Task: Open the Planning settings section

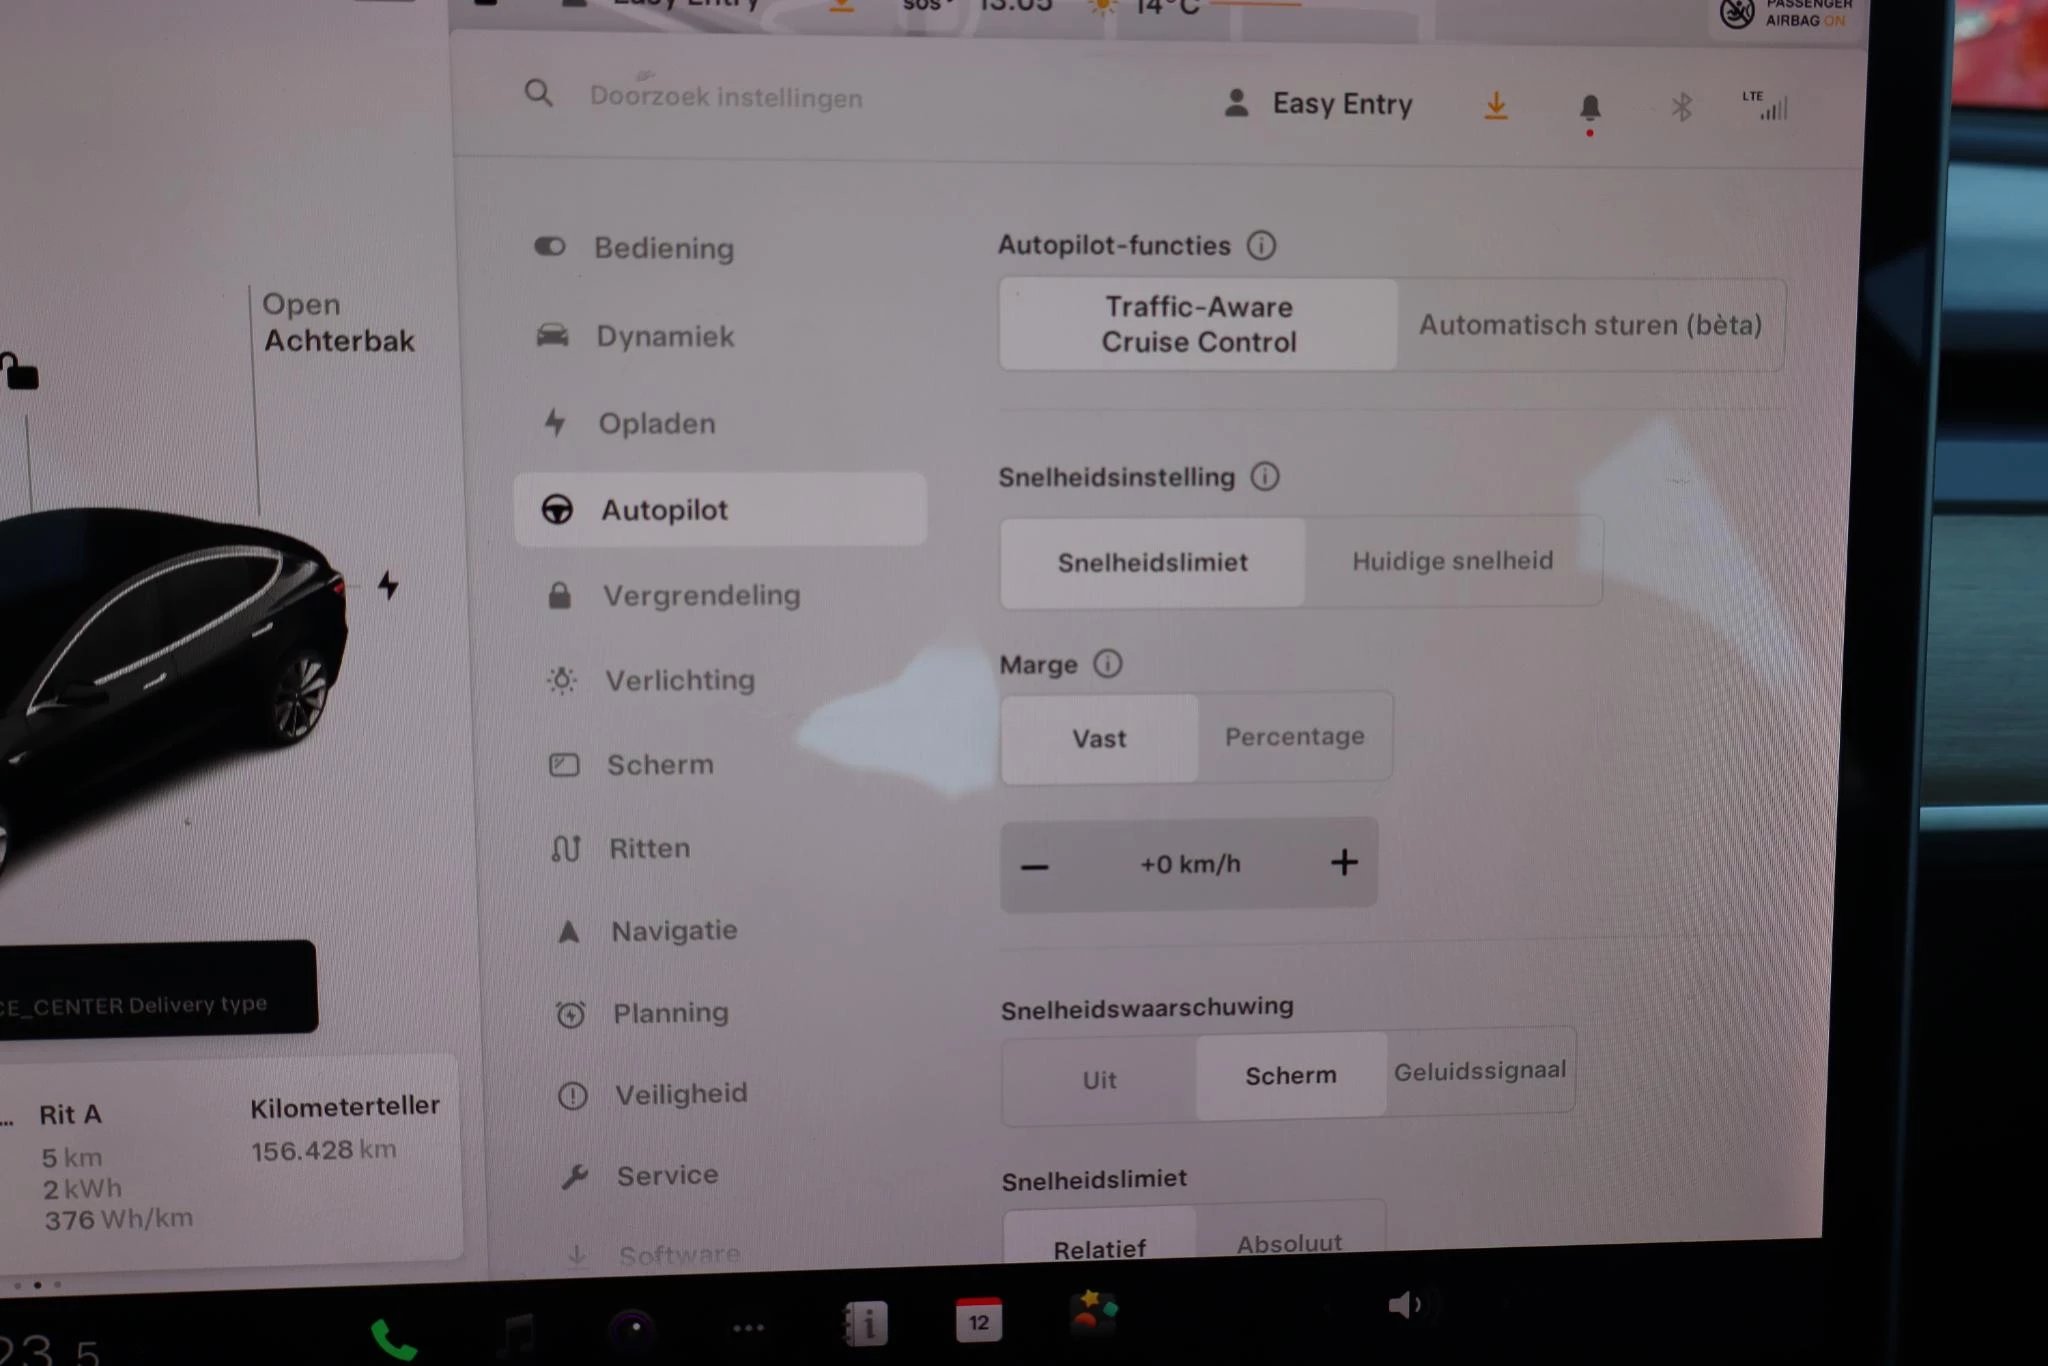Action: pyautogui.click(x=670, y=1012)
